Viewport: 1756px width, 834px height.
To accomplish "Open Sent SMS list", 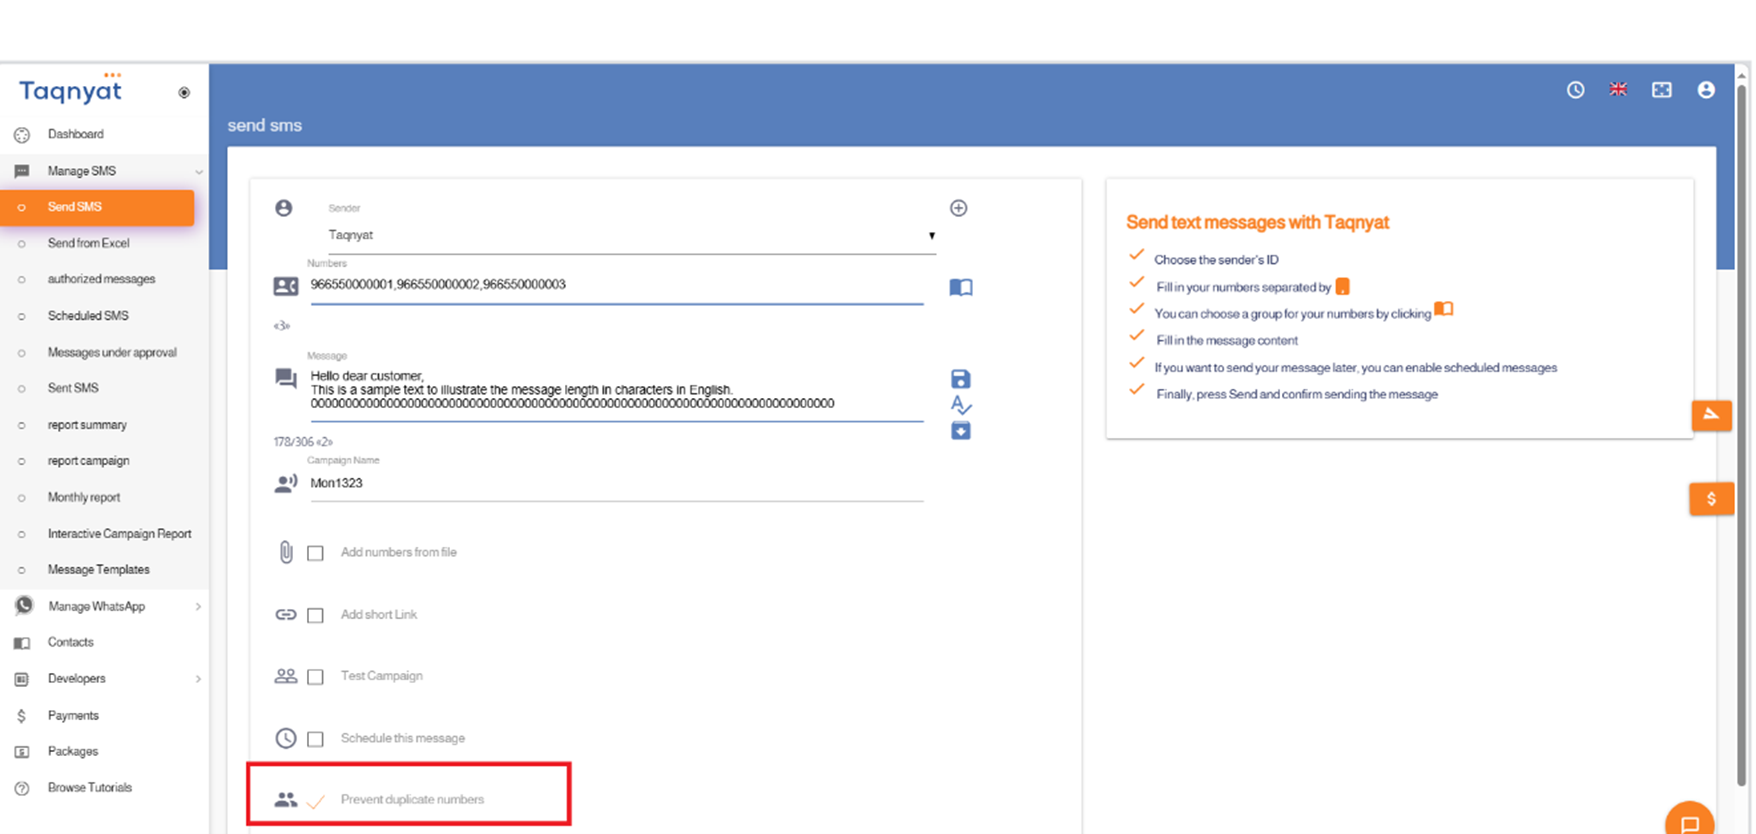I will (73, 388).
